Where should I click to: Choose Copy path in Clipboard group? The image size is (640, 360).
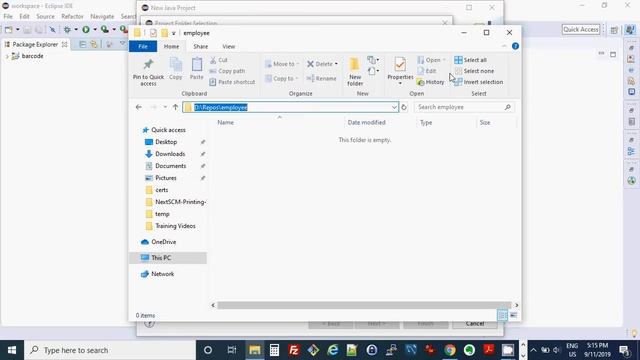tap(227, 71)
